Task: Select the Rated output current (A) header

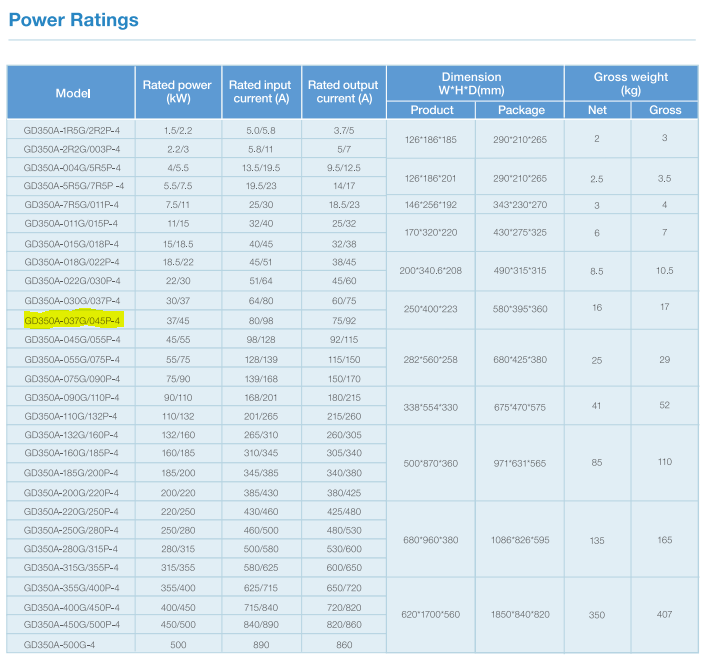Action: coord(343,92)
